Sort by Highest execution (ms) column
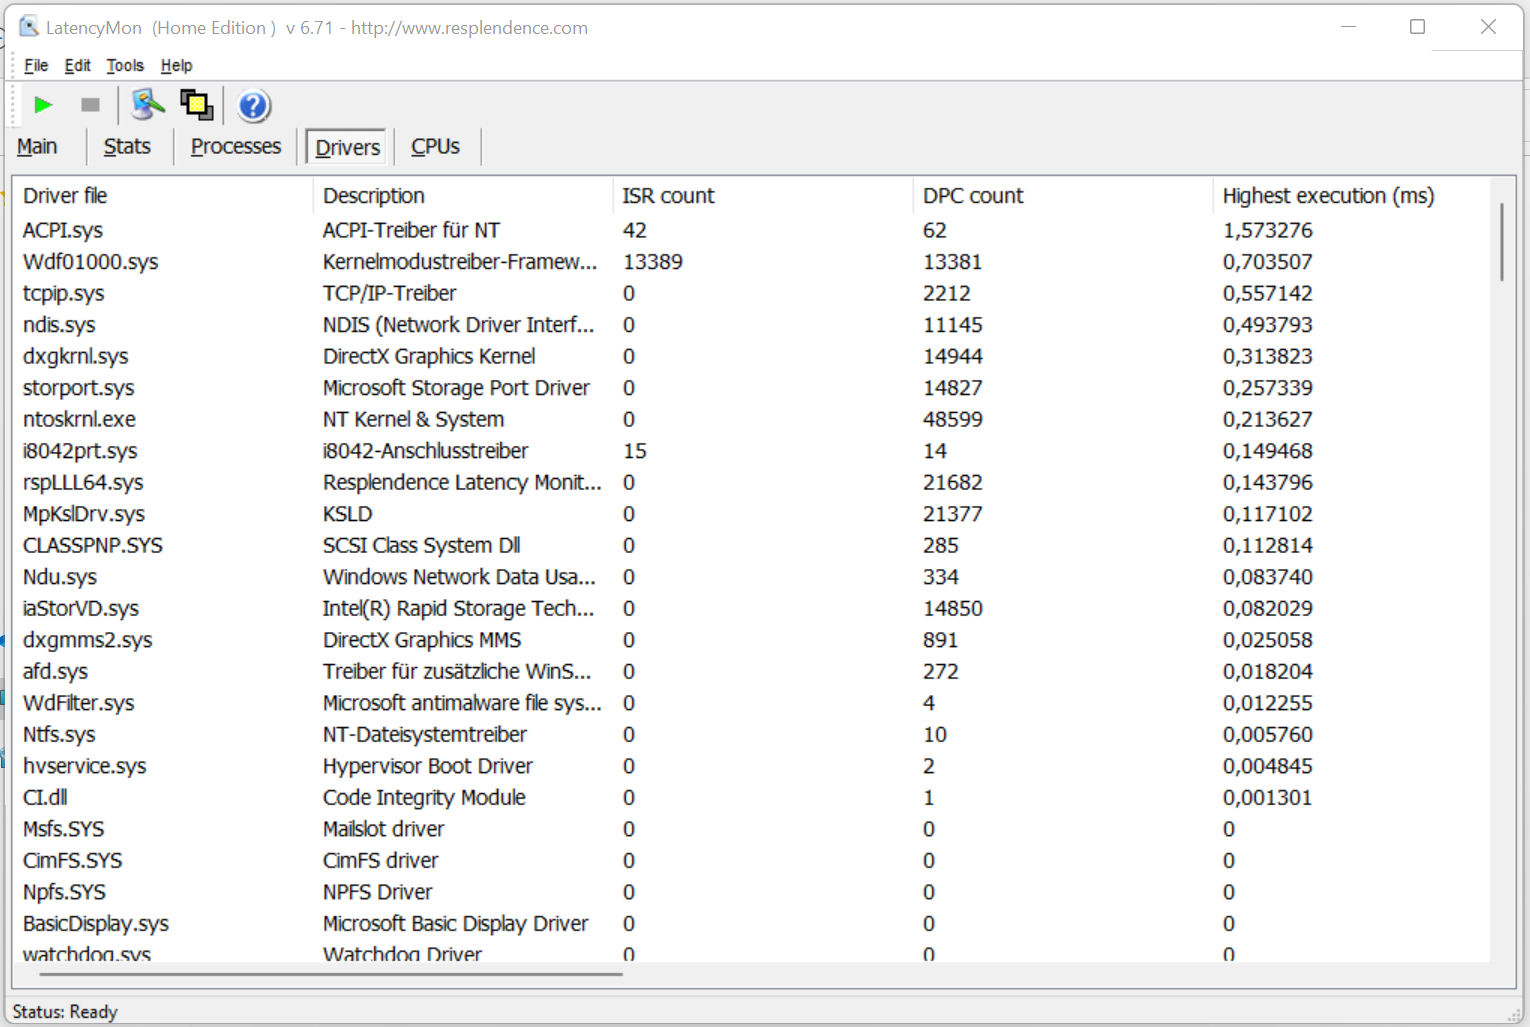The width and height of the screenshot is (1530, 1027). 1328,196
